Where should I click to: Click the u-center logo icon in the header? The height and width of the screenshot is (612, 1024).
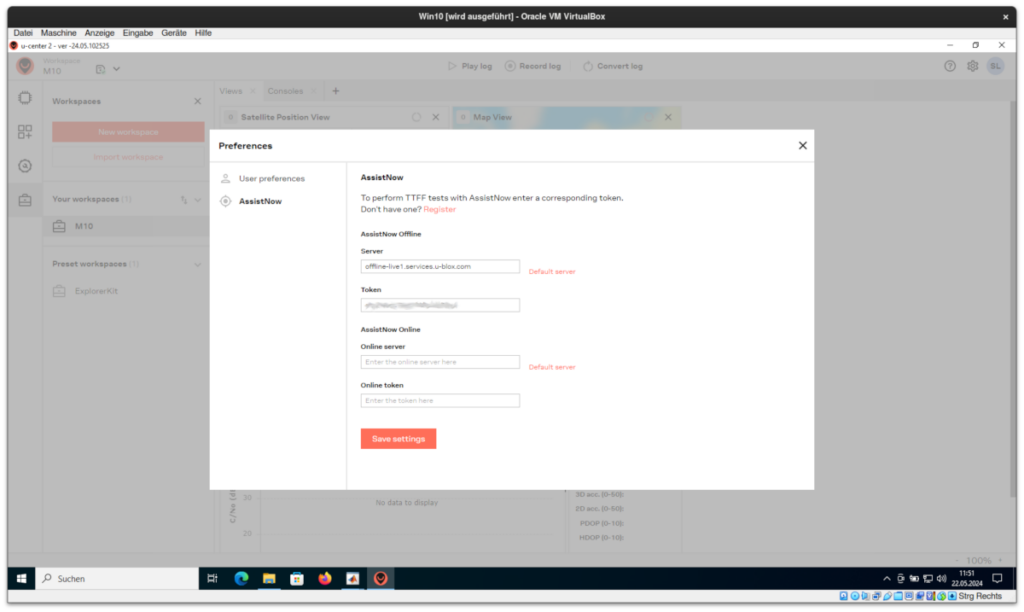[25, 66]
